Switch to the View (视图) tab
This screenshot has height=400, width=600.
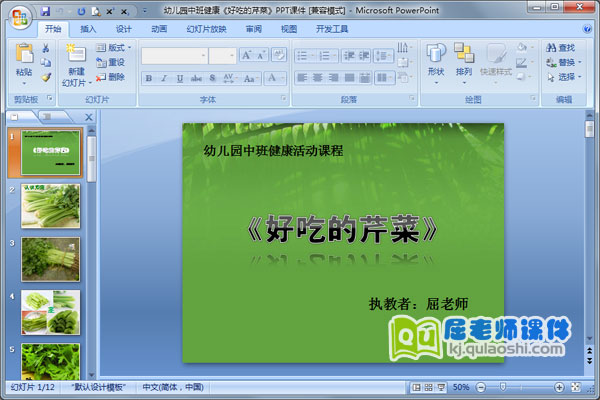(x=289, y=29)
